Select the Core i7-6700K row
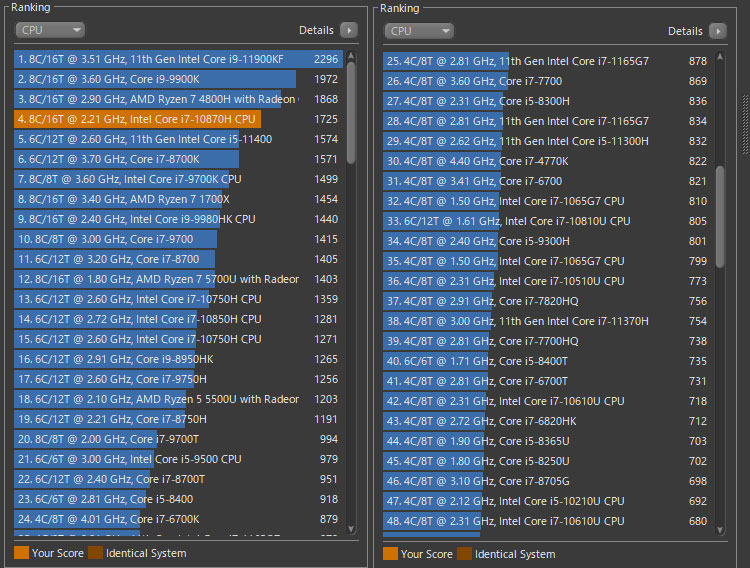The image size is (750, 568). (178, 519)
